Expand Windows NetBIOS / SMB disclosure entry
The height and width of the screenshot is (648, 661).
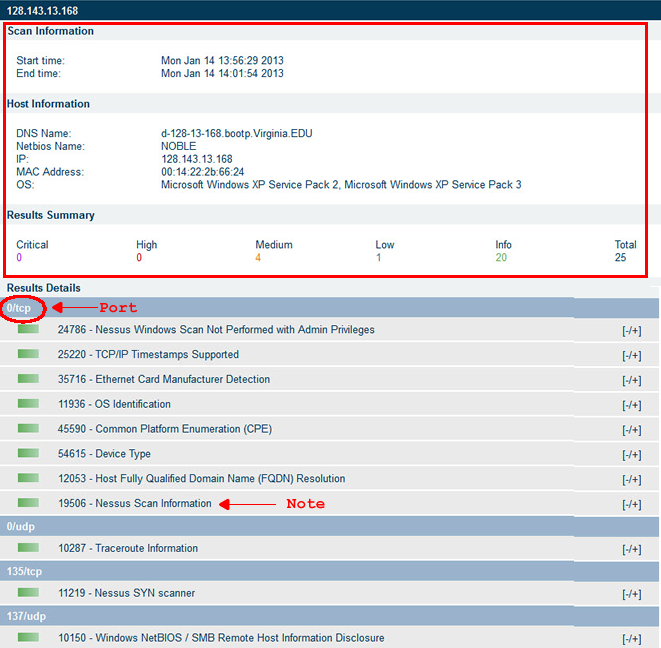[x=631, y=639]
